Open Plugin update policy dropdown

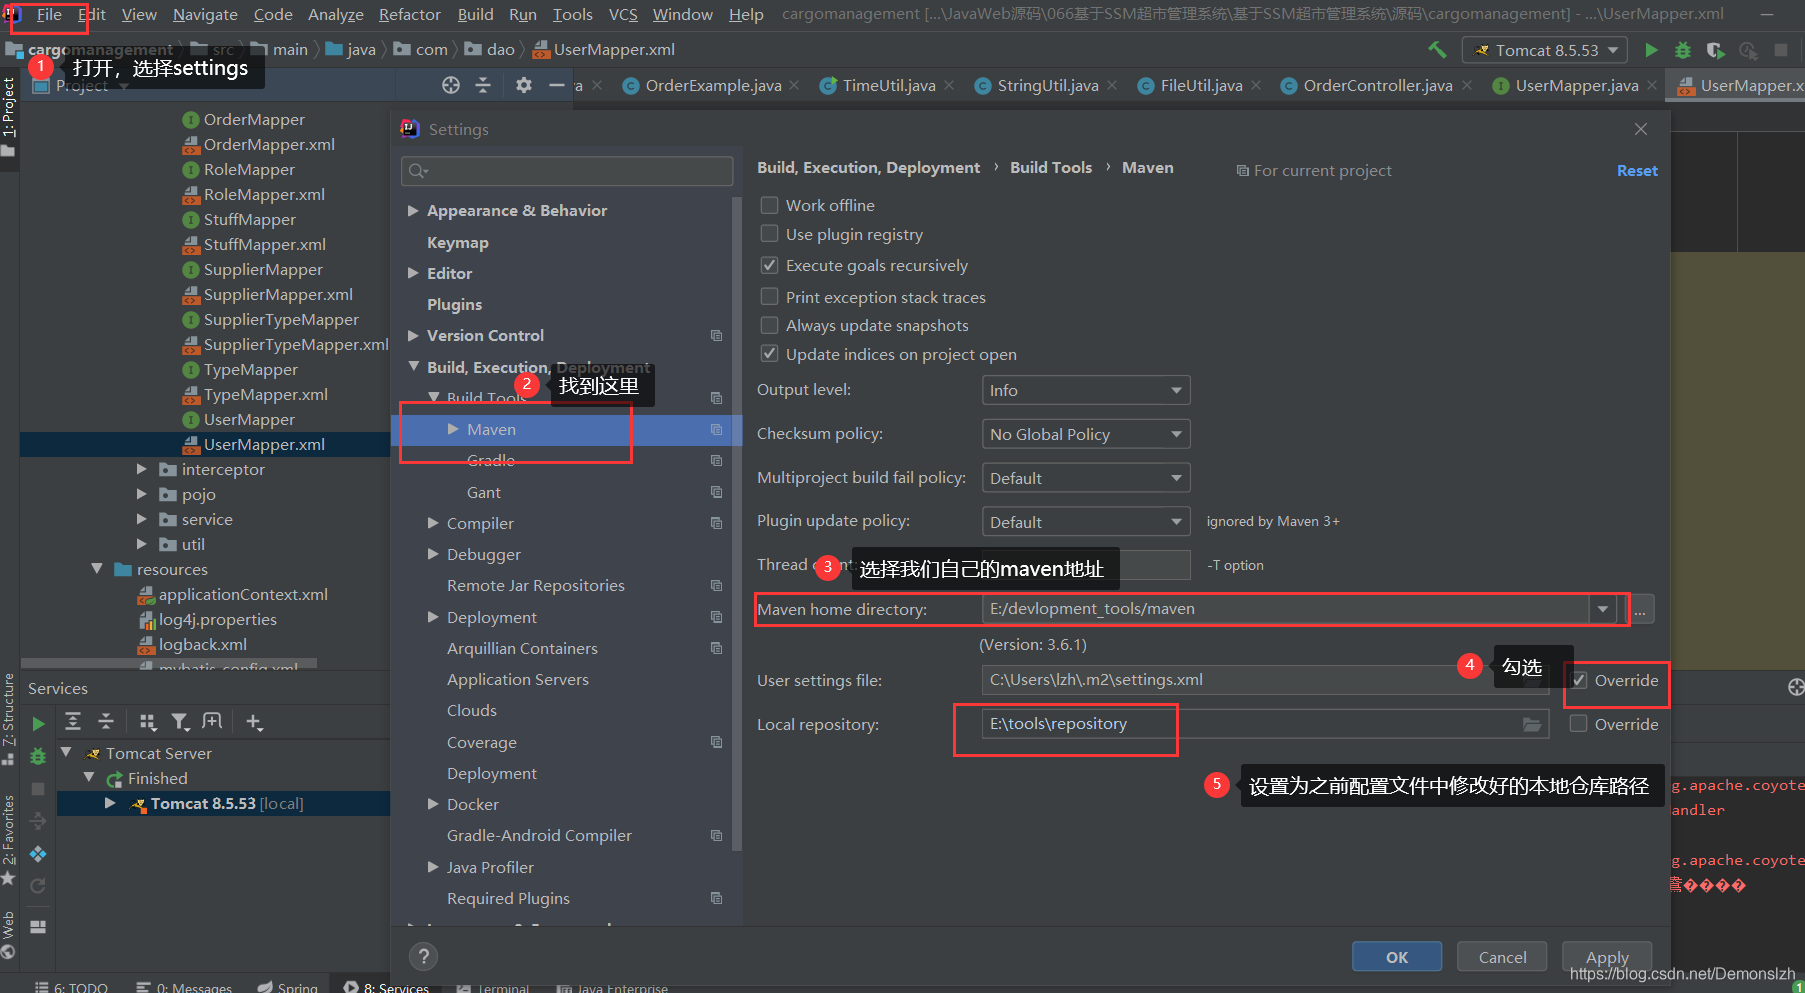coord(1086,522)
